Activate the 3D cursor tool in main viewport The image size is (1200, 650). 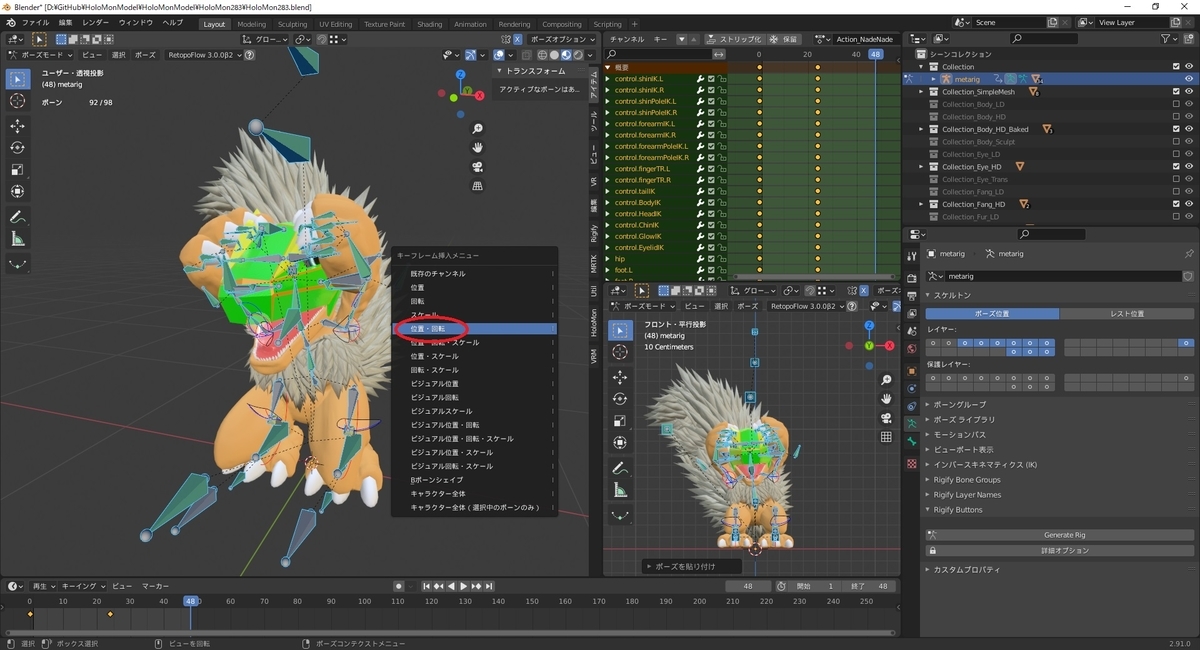click(18, 101)
